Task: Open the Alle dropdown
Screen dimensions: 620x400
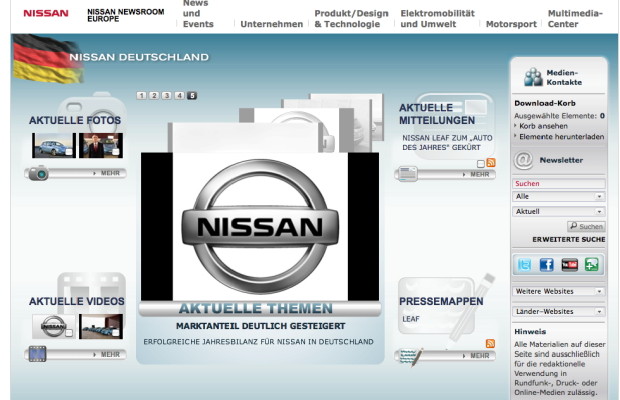Action: tap(559, 196)
